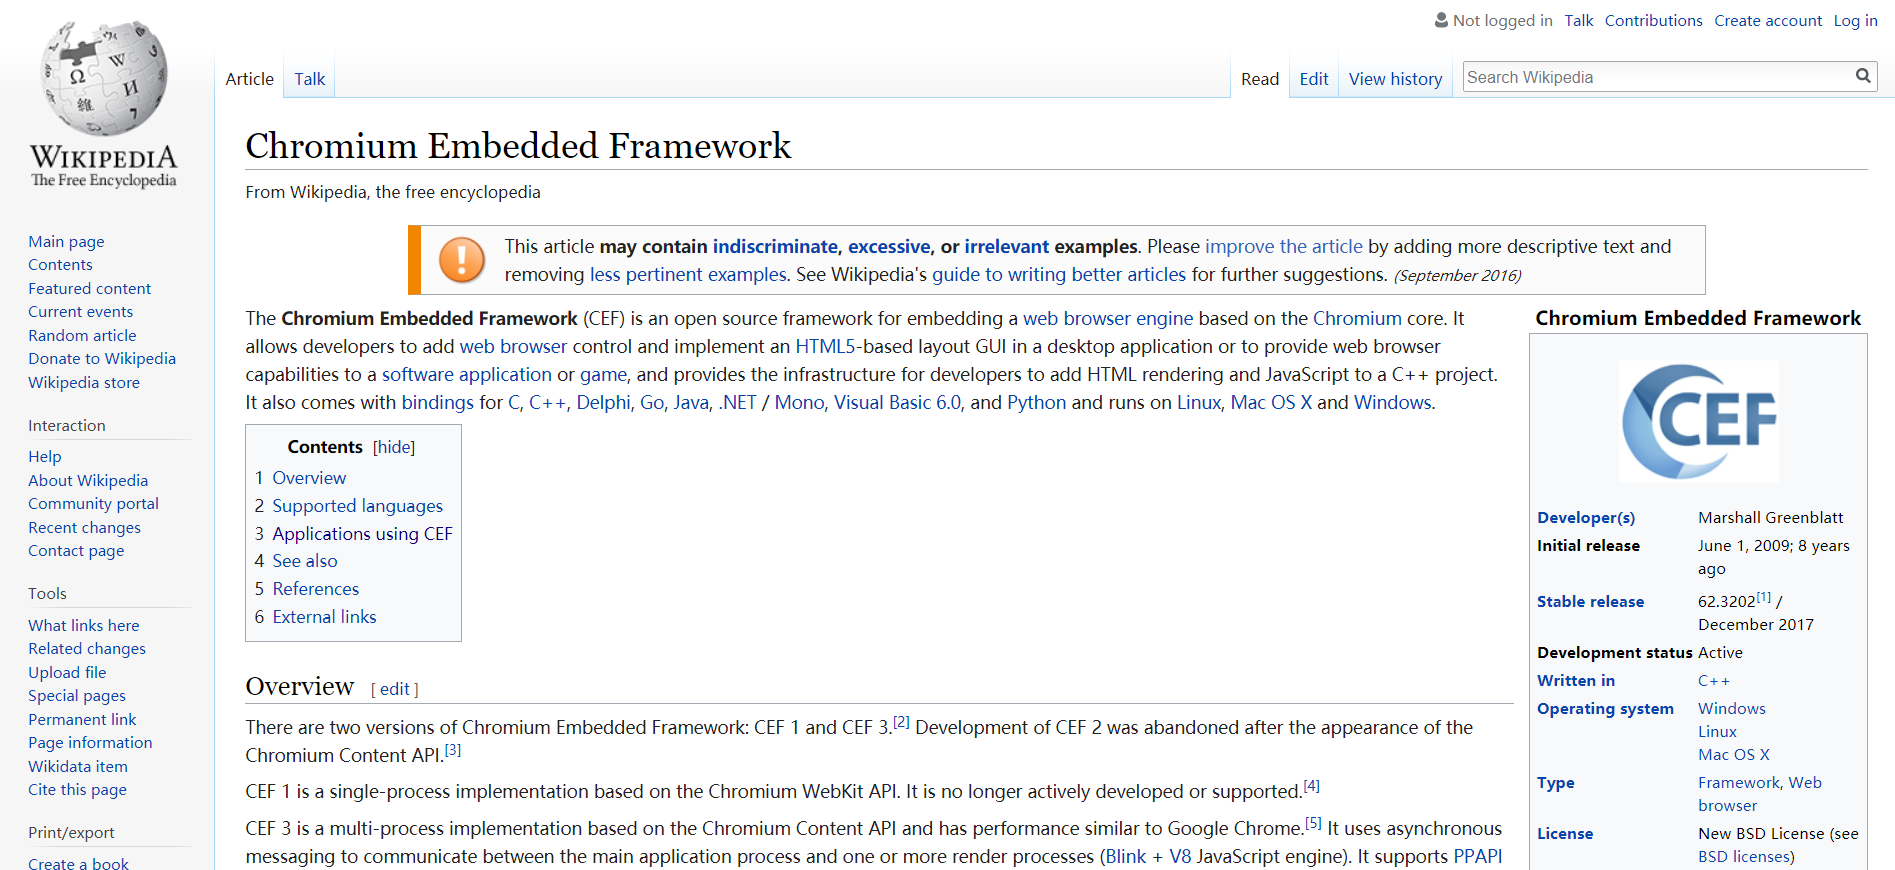Click the orange warning exclamation icon
Image resolution: width=1895 pixels, height=870 pixels.
[462, 260]
